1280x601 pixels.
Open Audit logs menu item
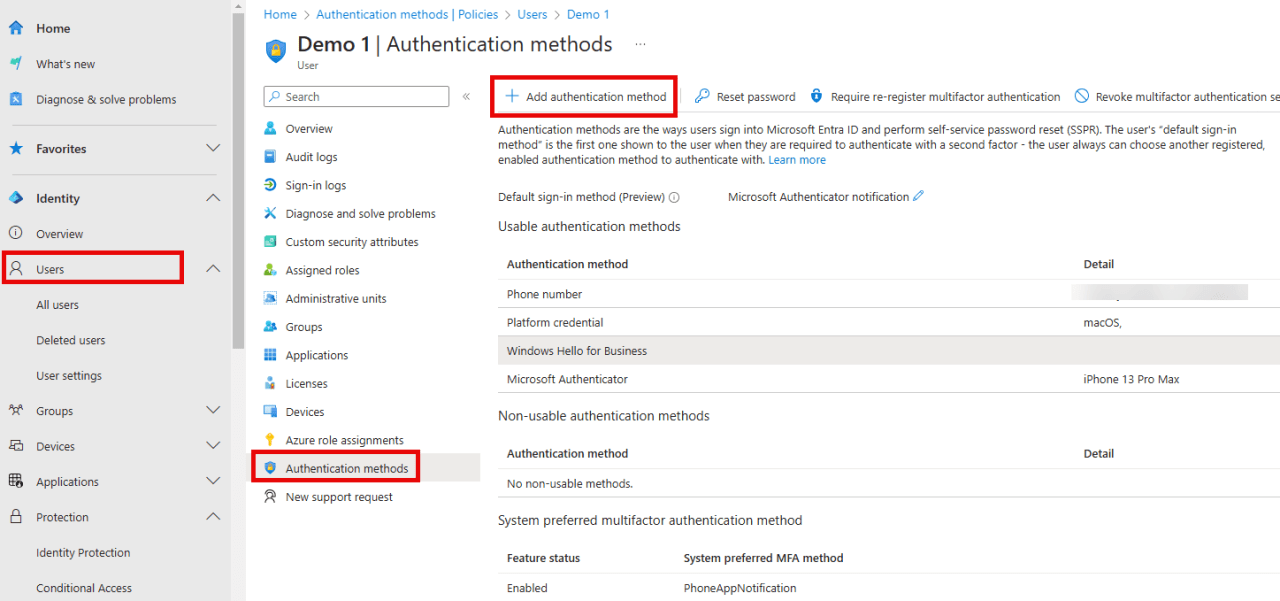311,157
